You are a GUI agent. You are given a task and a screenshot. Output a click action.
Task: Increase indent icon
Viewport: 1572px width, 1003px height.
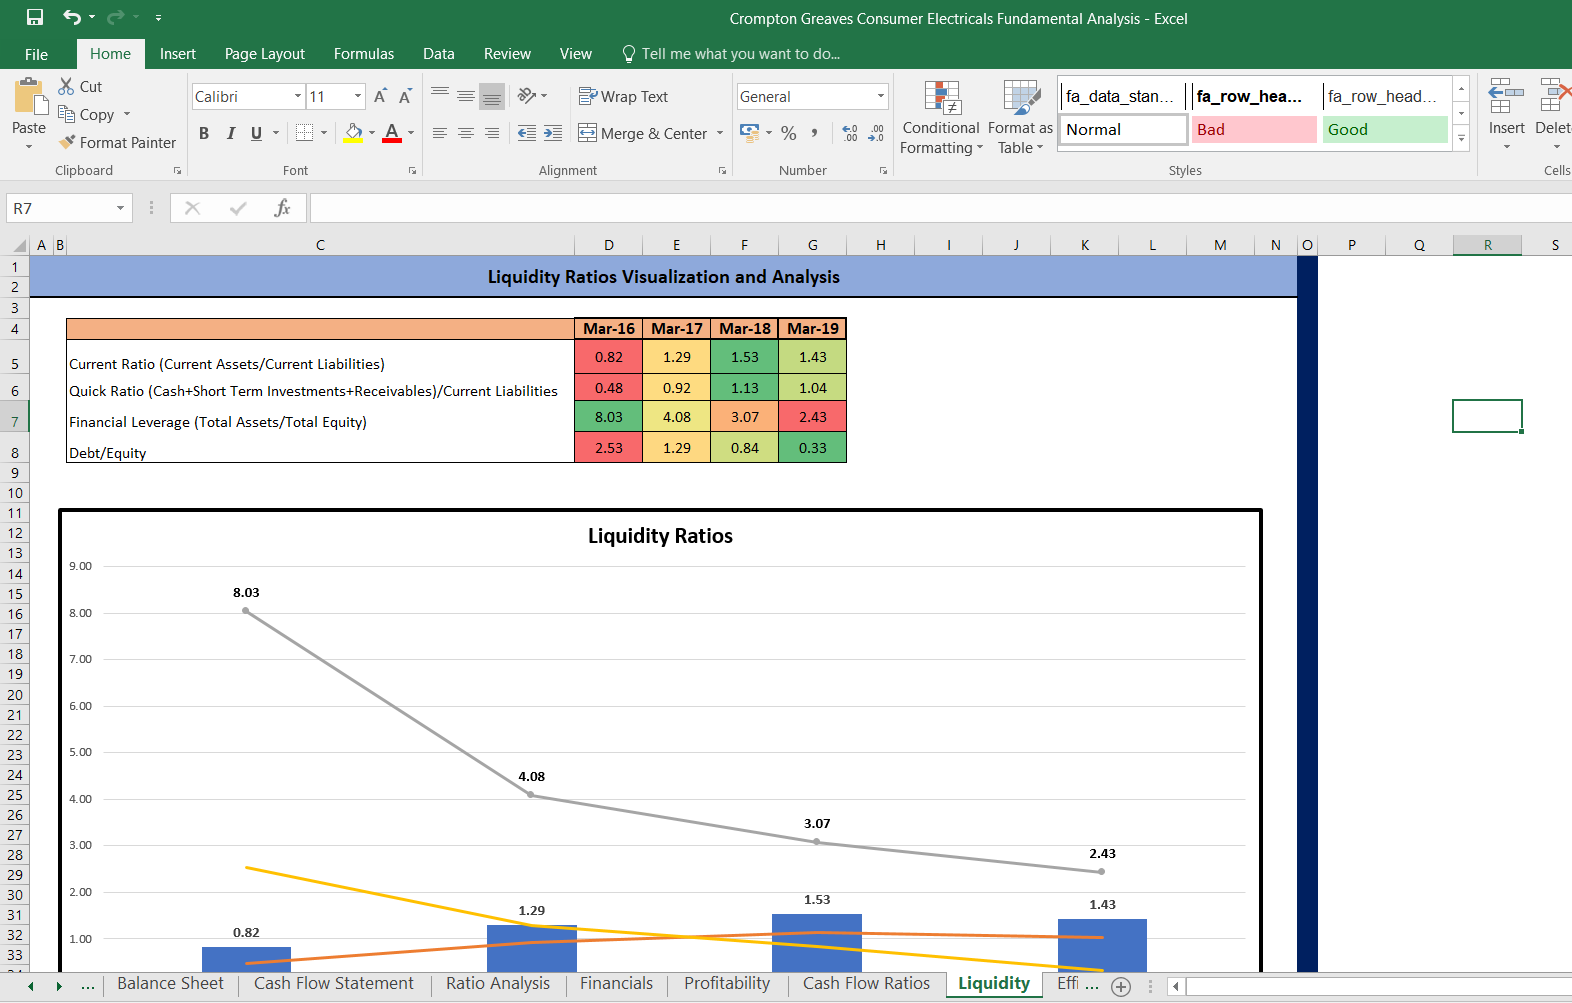point(553,133)
